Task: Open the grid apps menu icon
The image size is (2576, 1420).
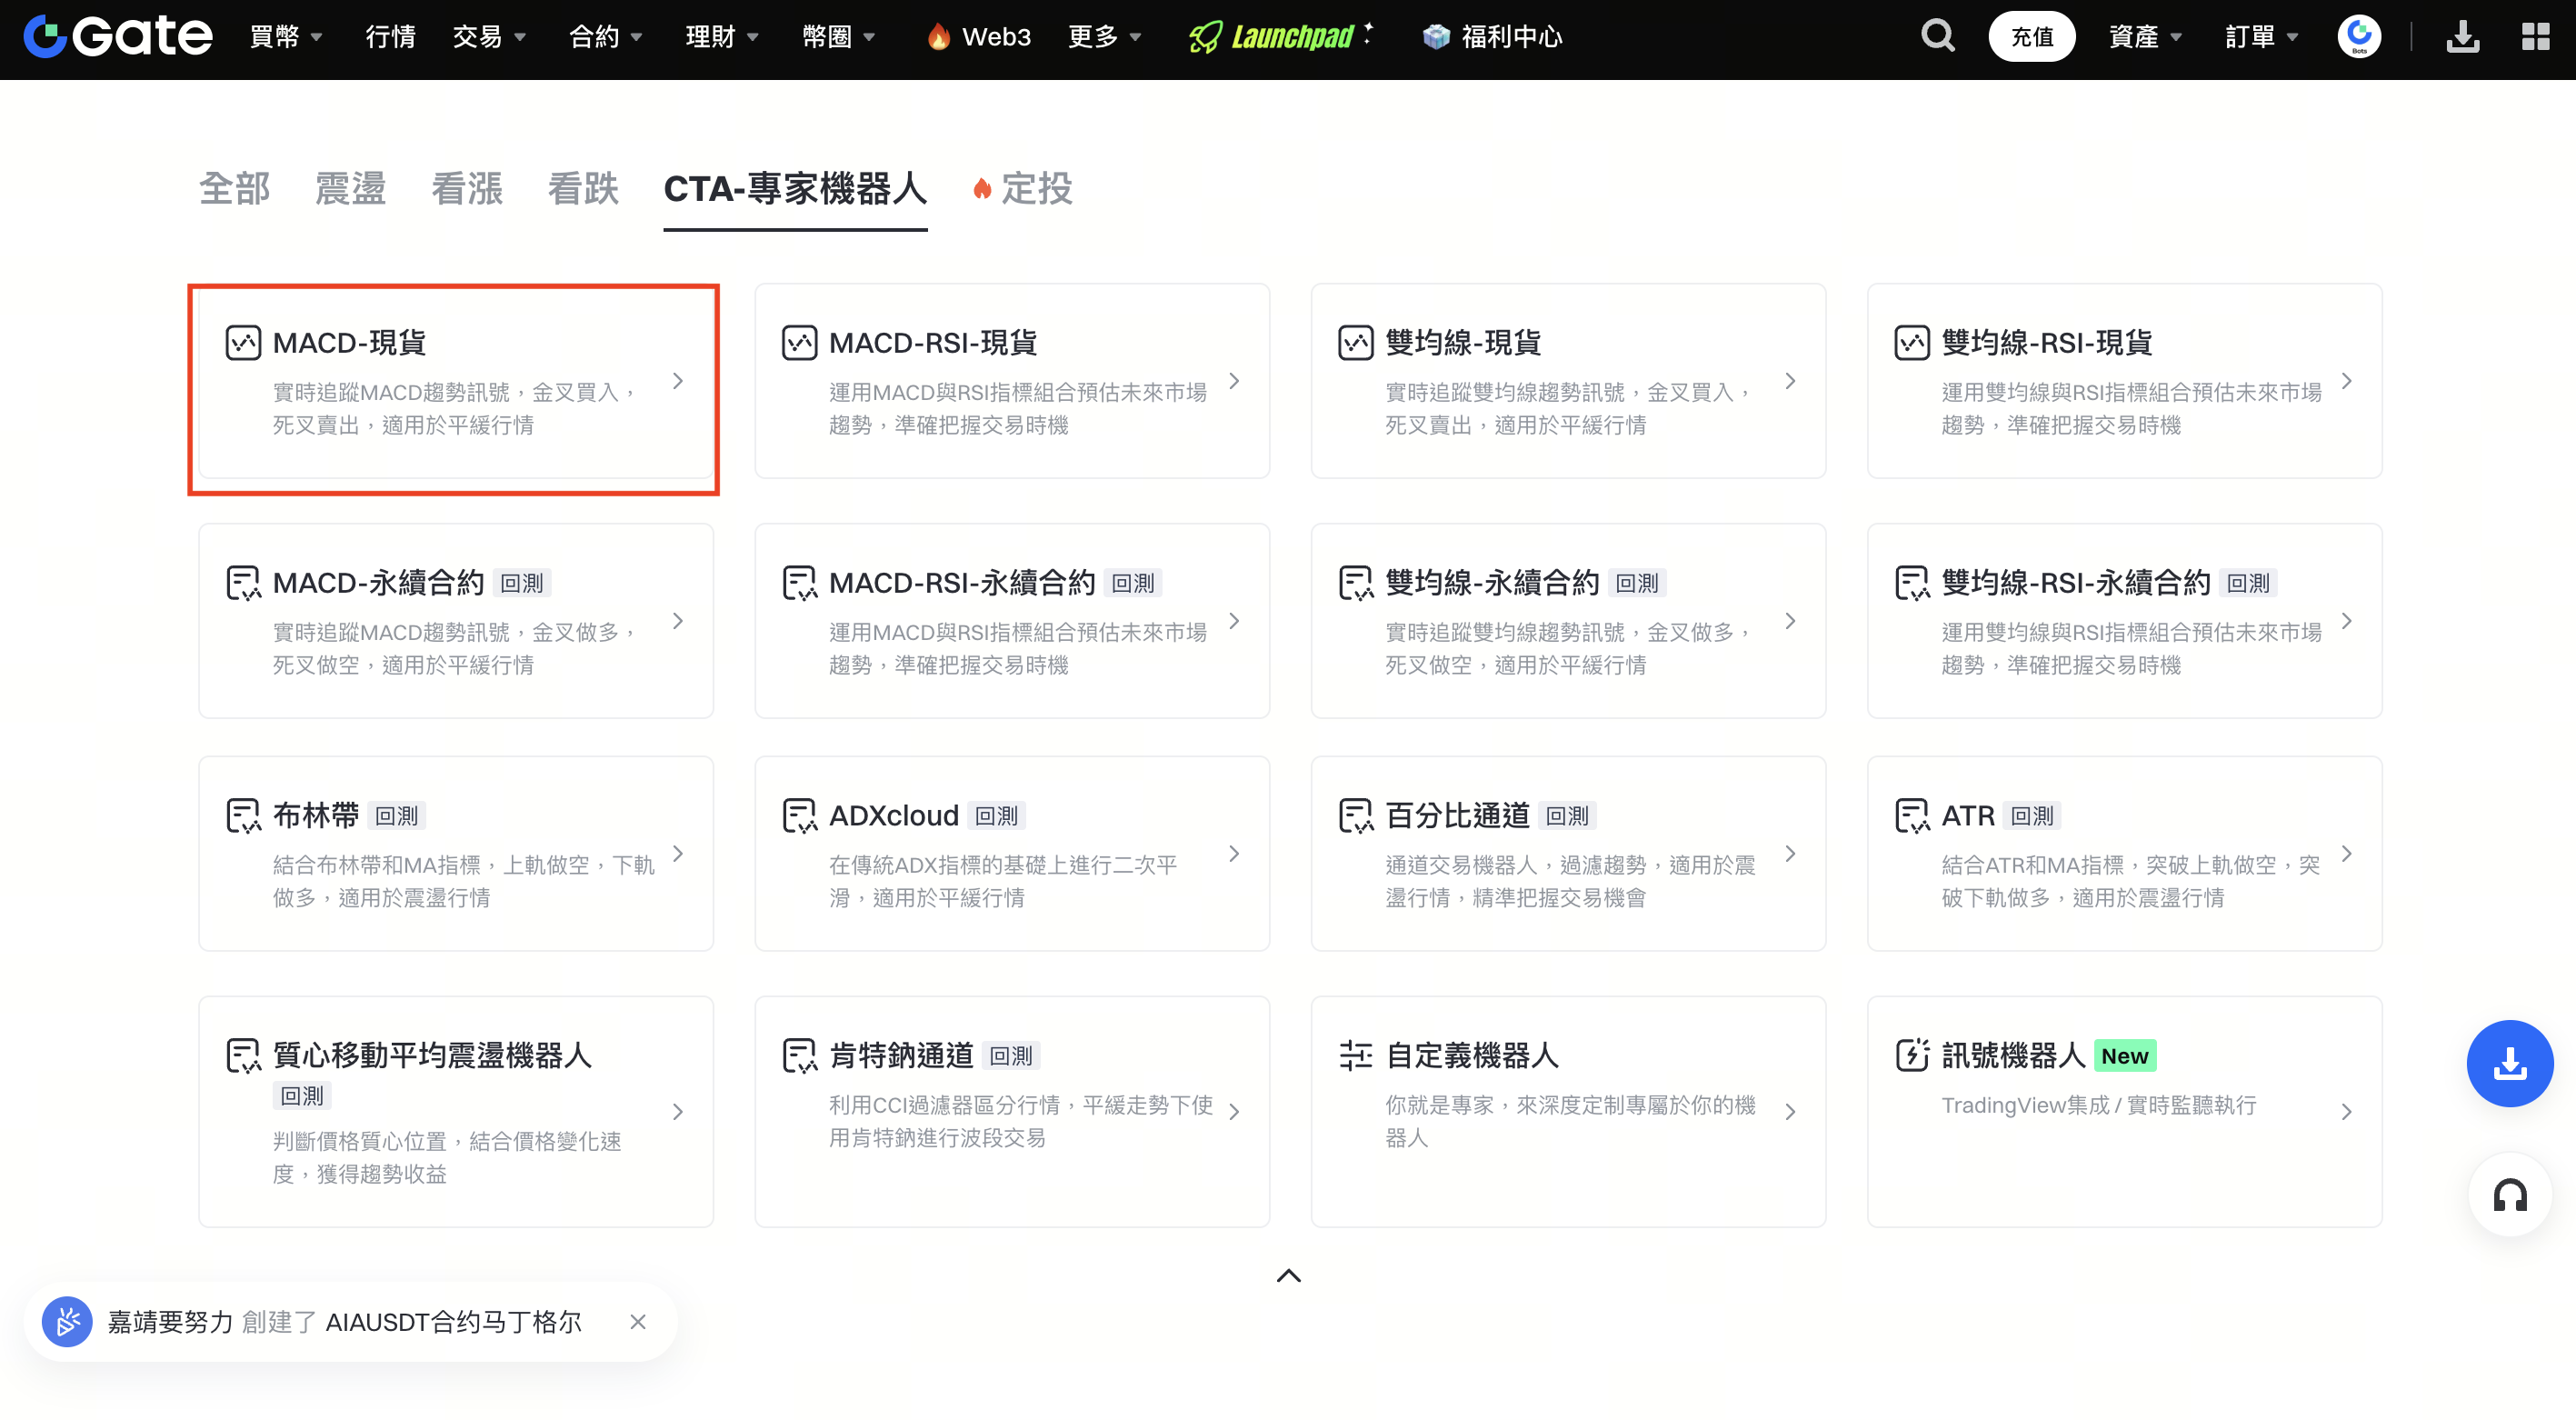Action: pyautogui.click(x=2535, y=37)
